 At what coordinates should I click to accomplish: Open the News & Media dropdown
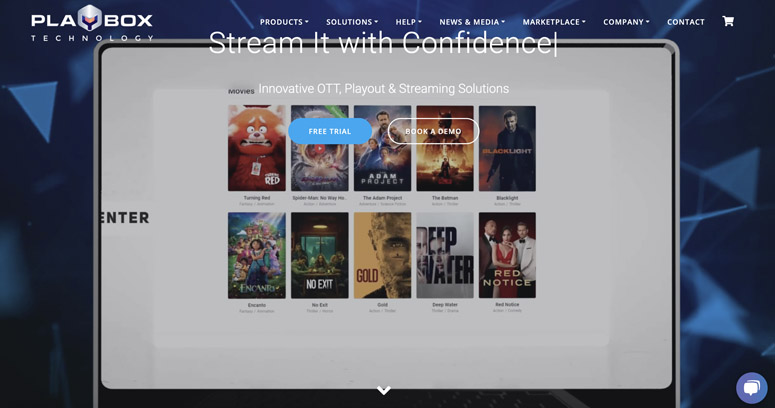[x=472, y=22]
